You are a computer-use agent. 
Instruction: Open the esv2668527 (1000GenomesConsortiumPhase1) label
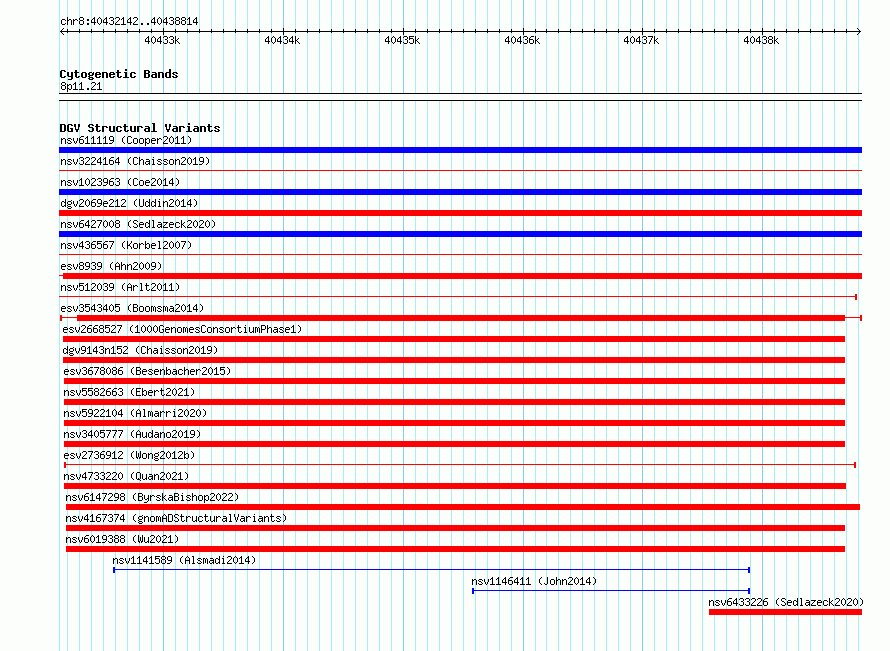coord(182,329)
